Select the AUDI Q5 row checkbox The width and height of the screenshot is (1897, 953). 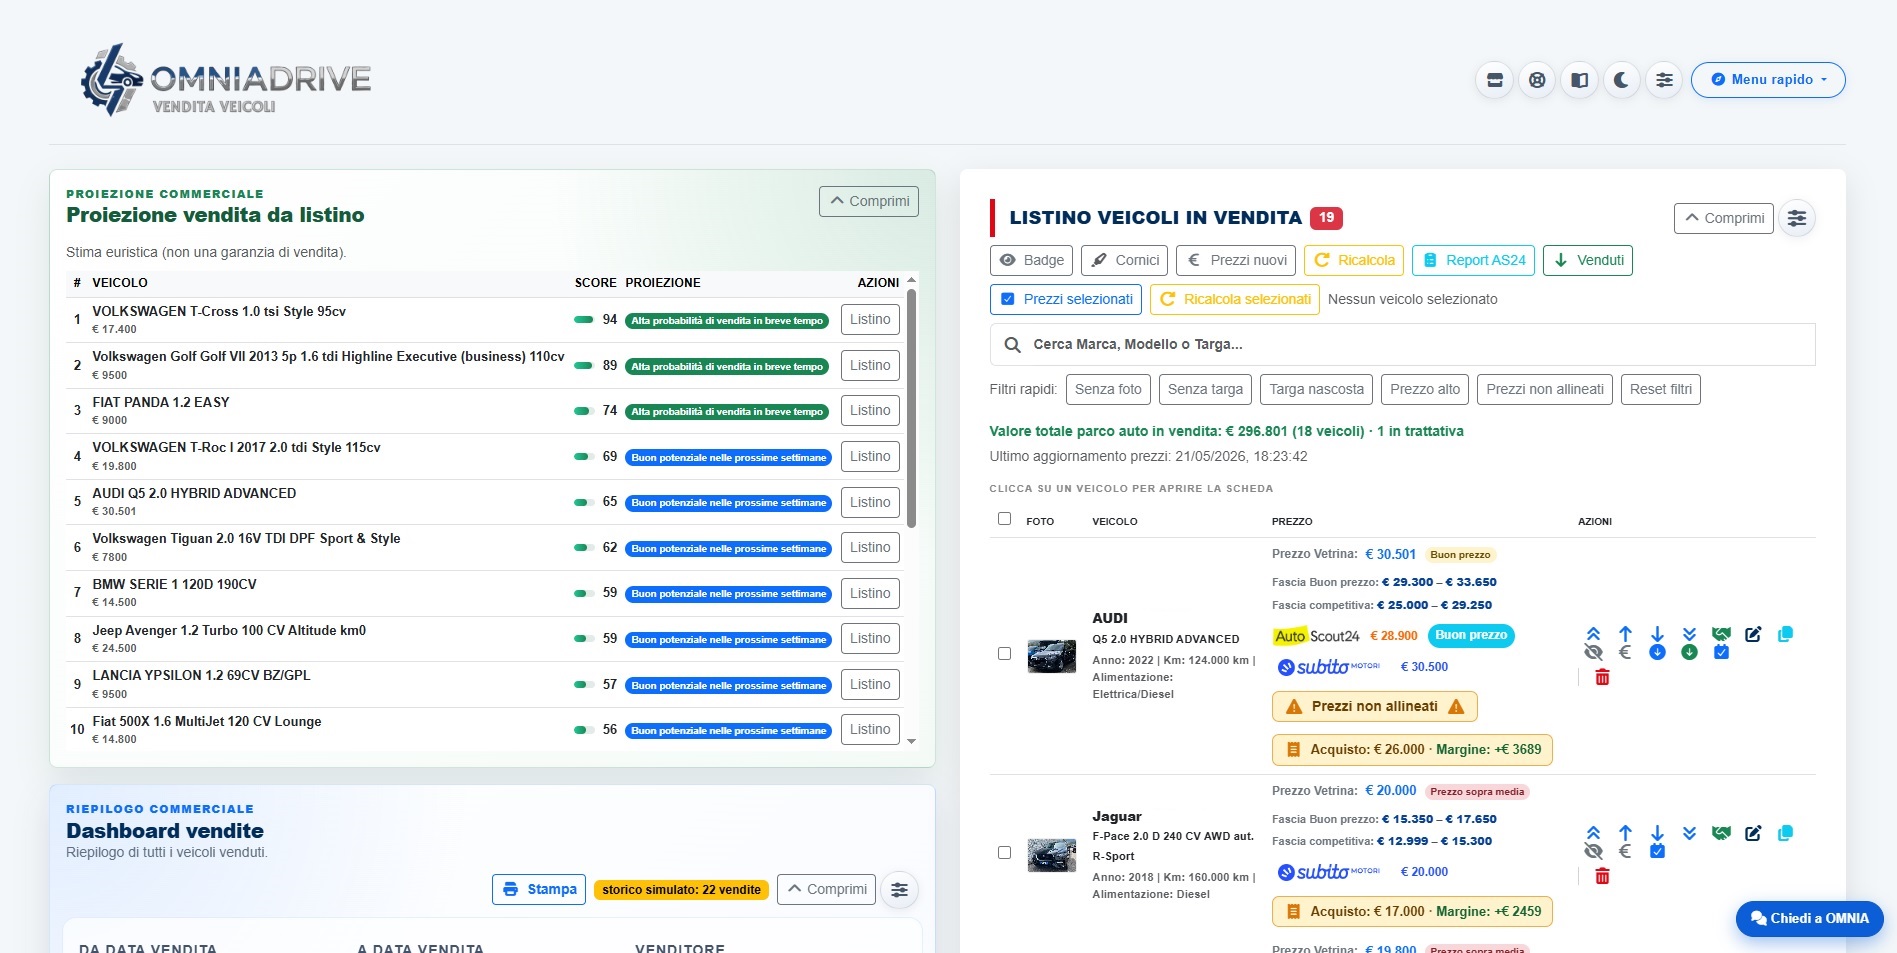[x=1004, y=654]
